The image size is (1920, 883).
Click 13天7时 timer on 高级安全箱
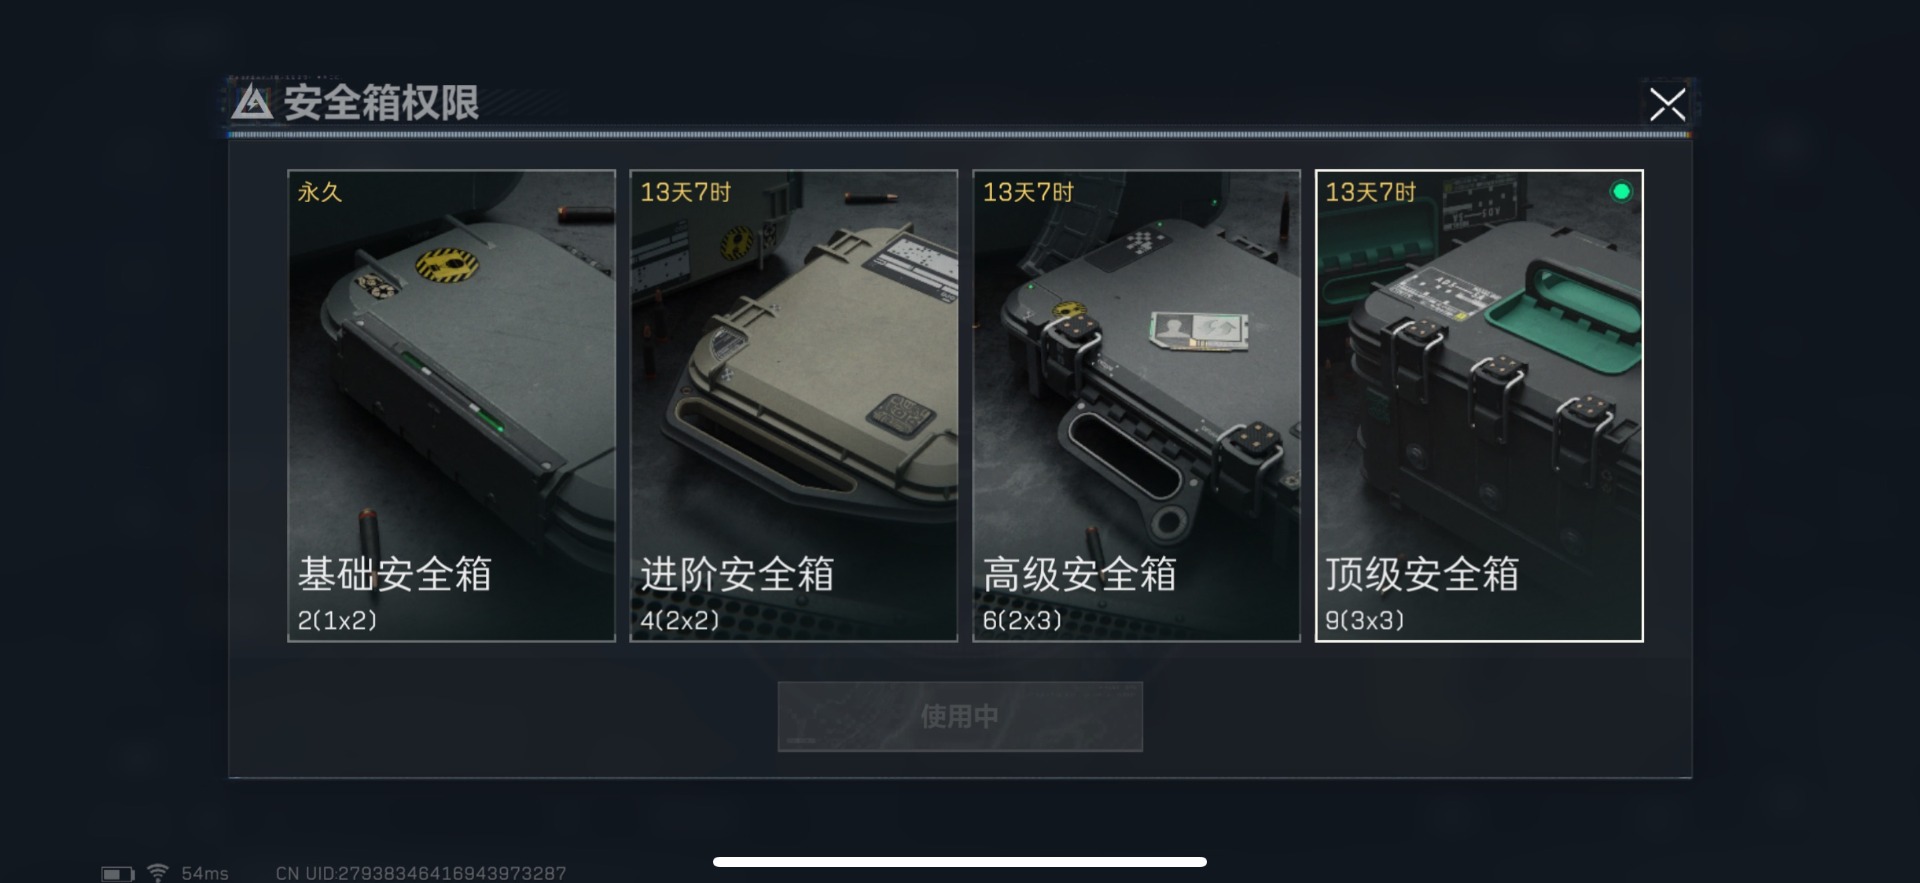[1028, 192]
